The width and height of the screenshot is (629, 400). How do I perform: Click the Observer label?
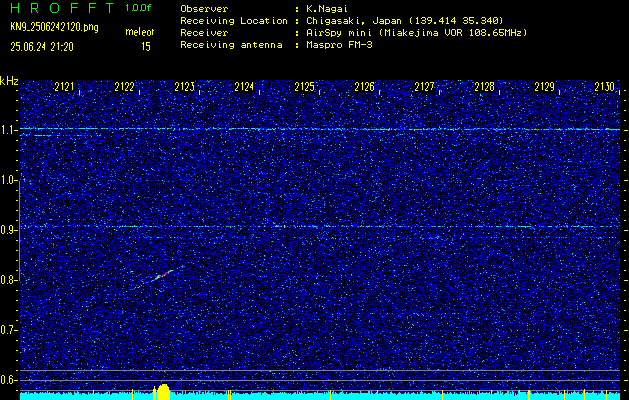tap(204, 8)
